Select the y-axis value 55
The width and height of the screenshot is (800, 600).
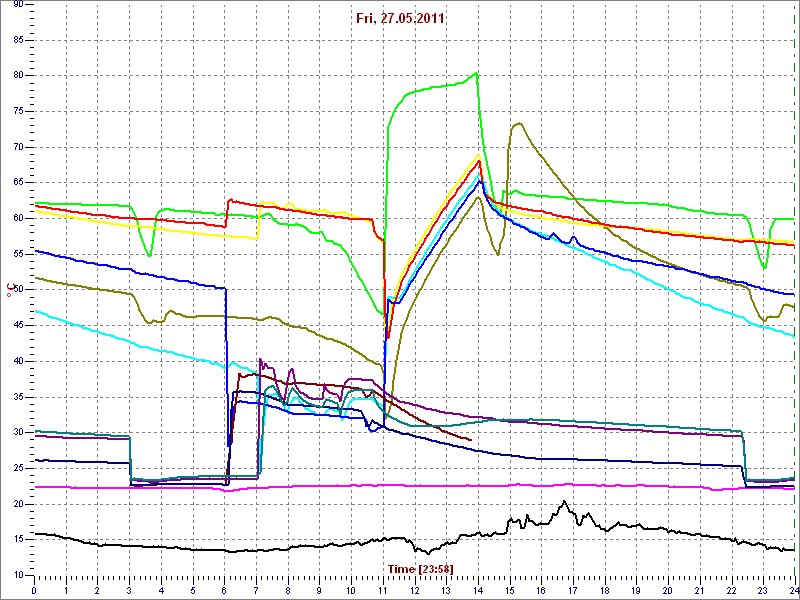[x=16, y=255]
